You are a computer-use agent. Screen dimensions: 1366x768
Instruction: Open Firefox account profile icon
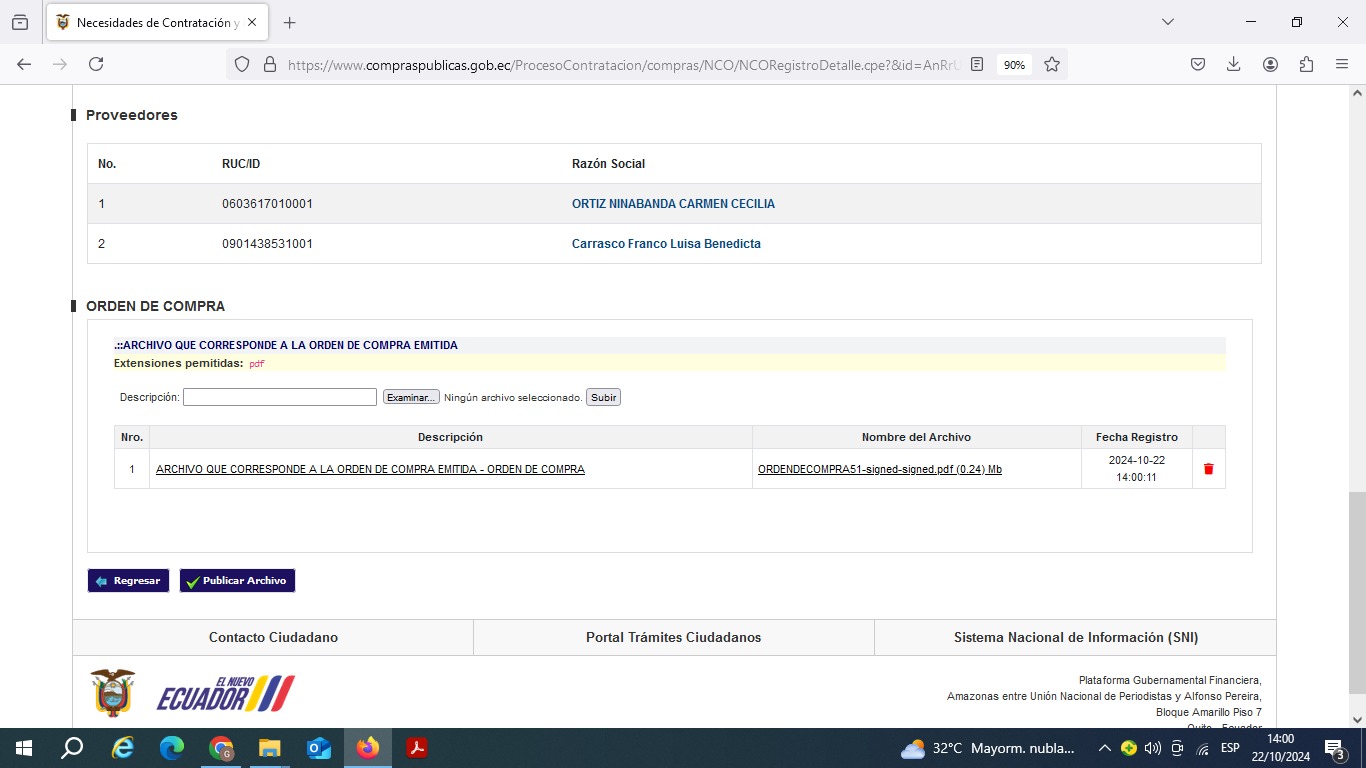1270,64
